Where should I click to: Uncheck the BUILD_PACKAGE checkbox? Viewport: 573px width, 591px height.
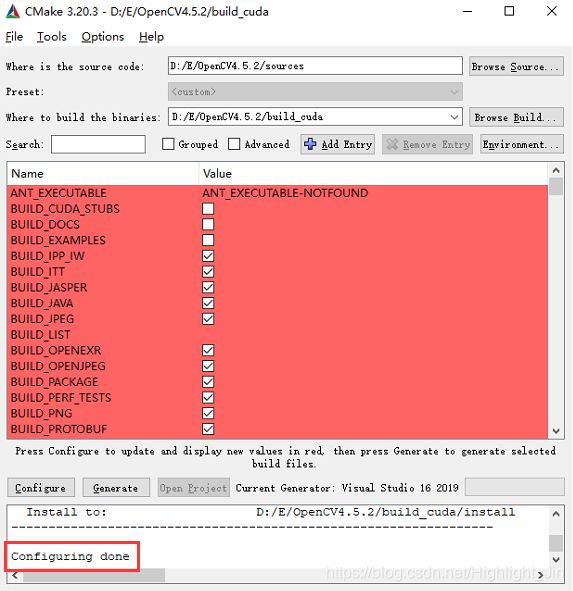[208, 382]
